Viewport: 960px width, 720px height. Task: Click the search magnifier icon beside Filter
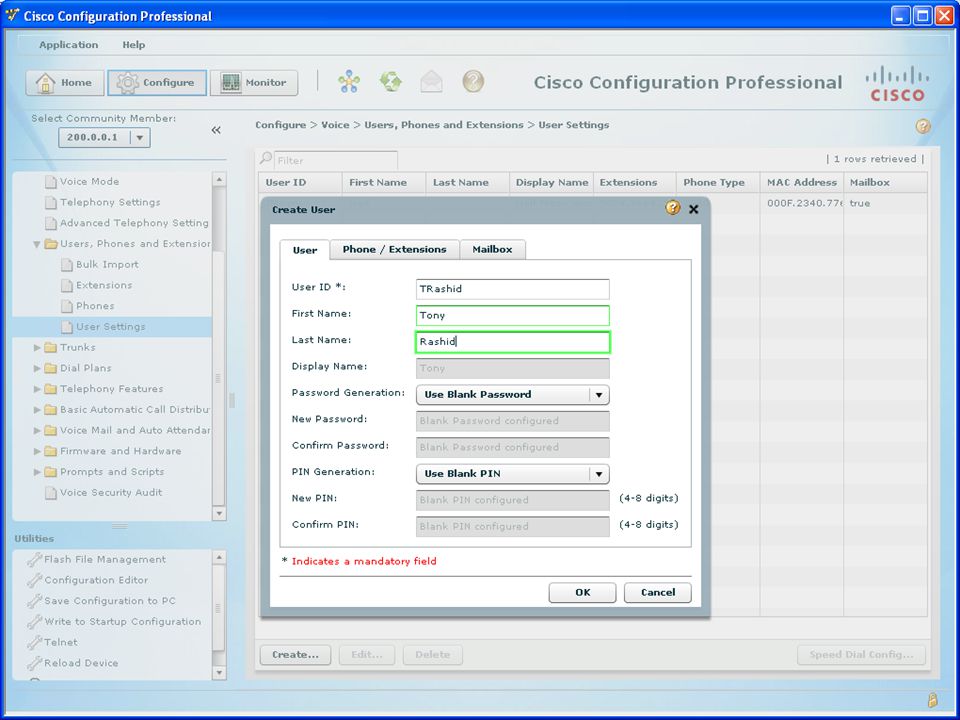pyautogui.click(x=266, y=159)
